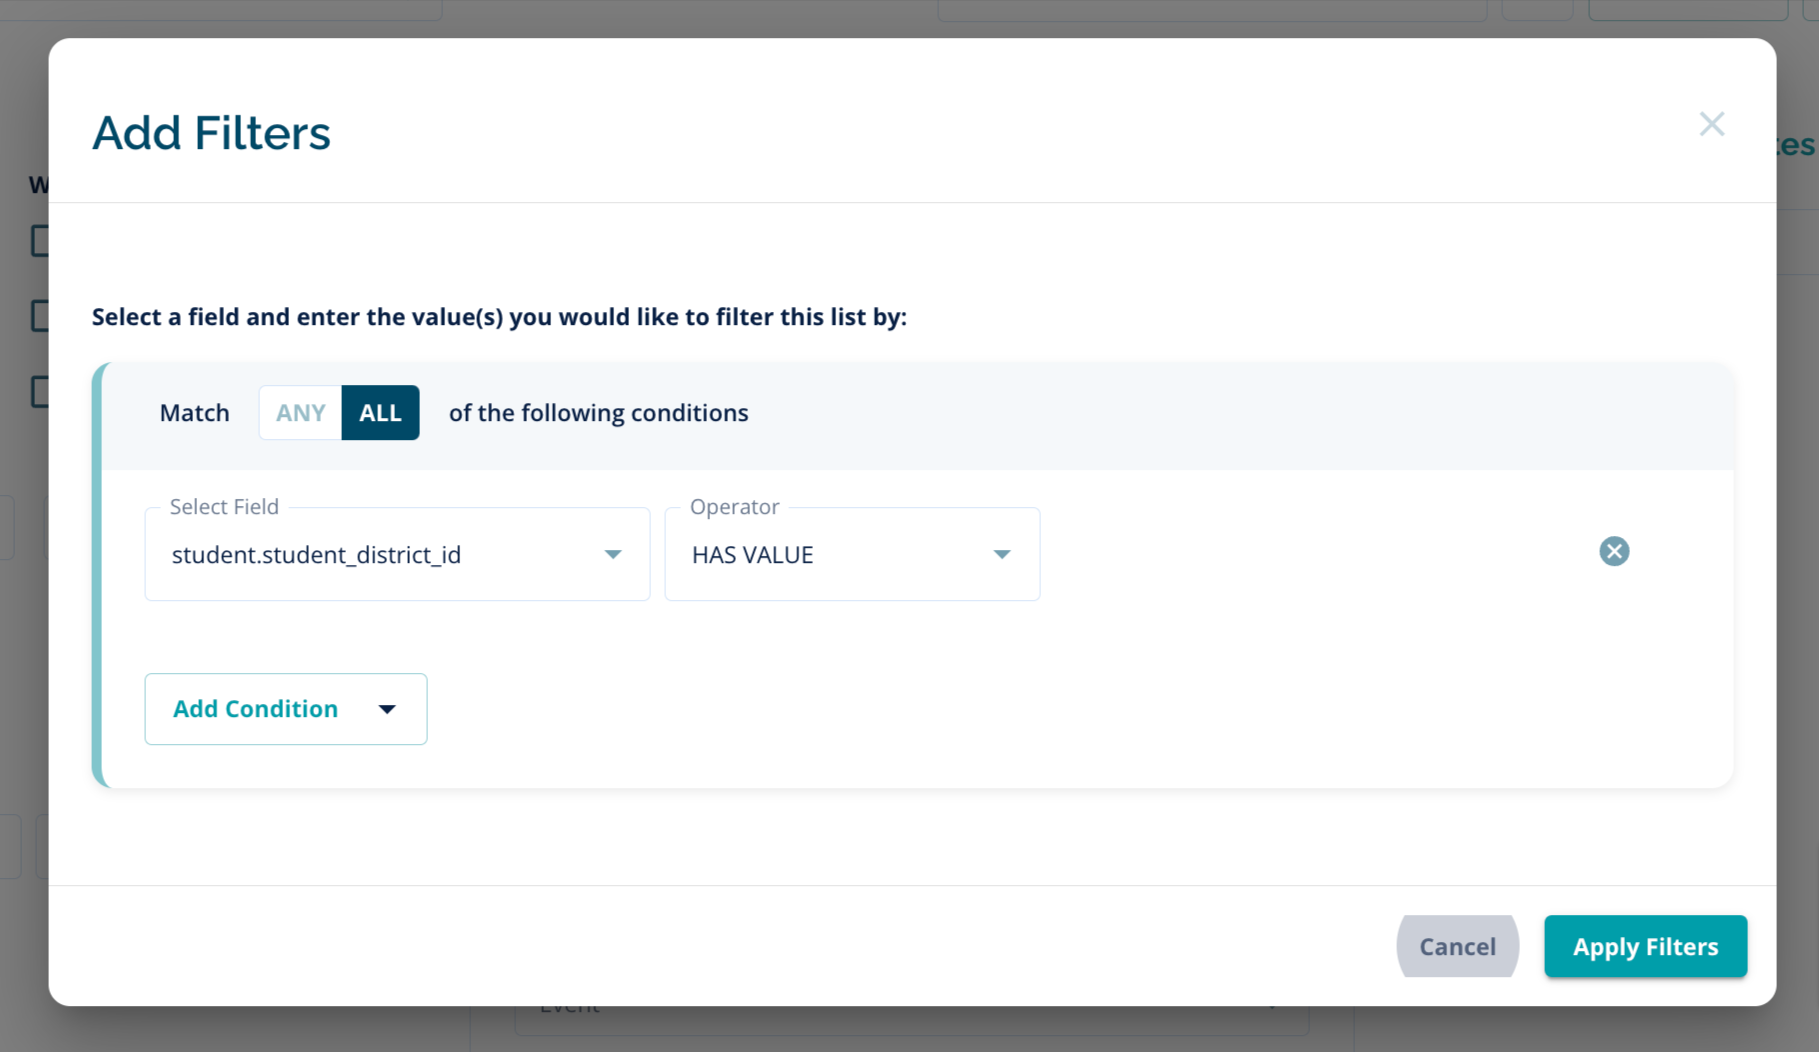Expand the Add Condition menu
Viewport: 1819px width, 1052px height.
[285, 709]
